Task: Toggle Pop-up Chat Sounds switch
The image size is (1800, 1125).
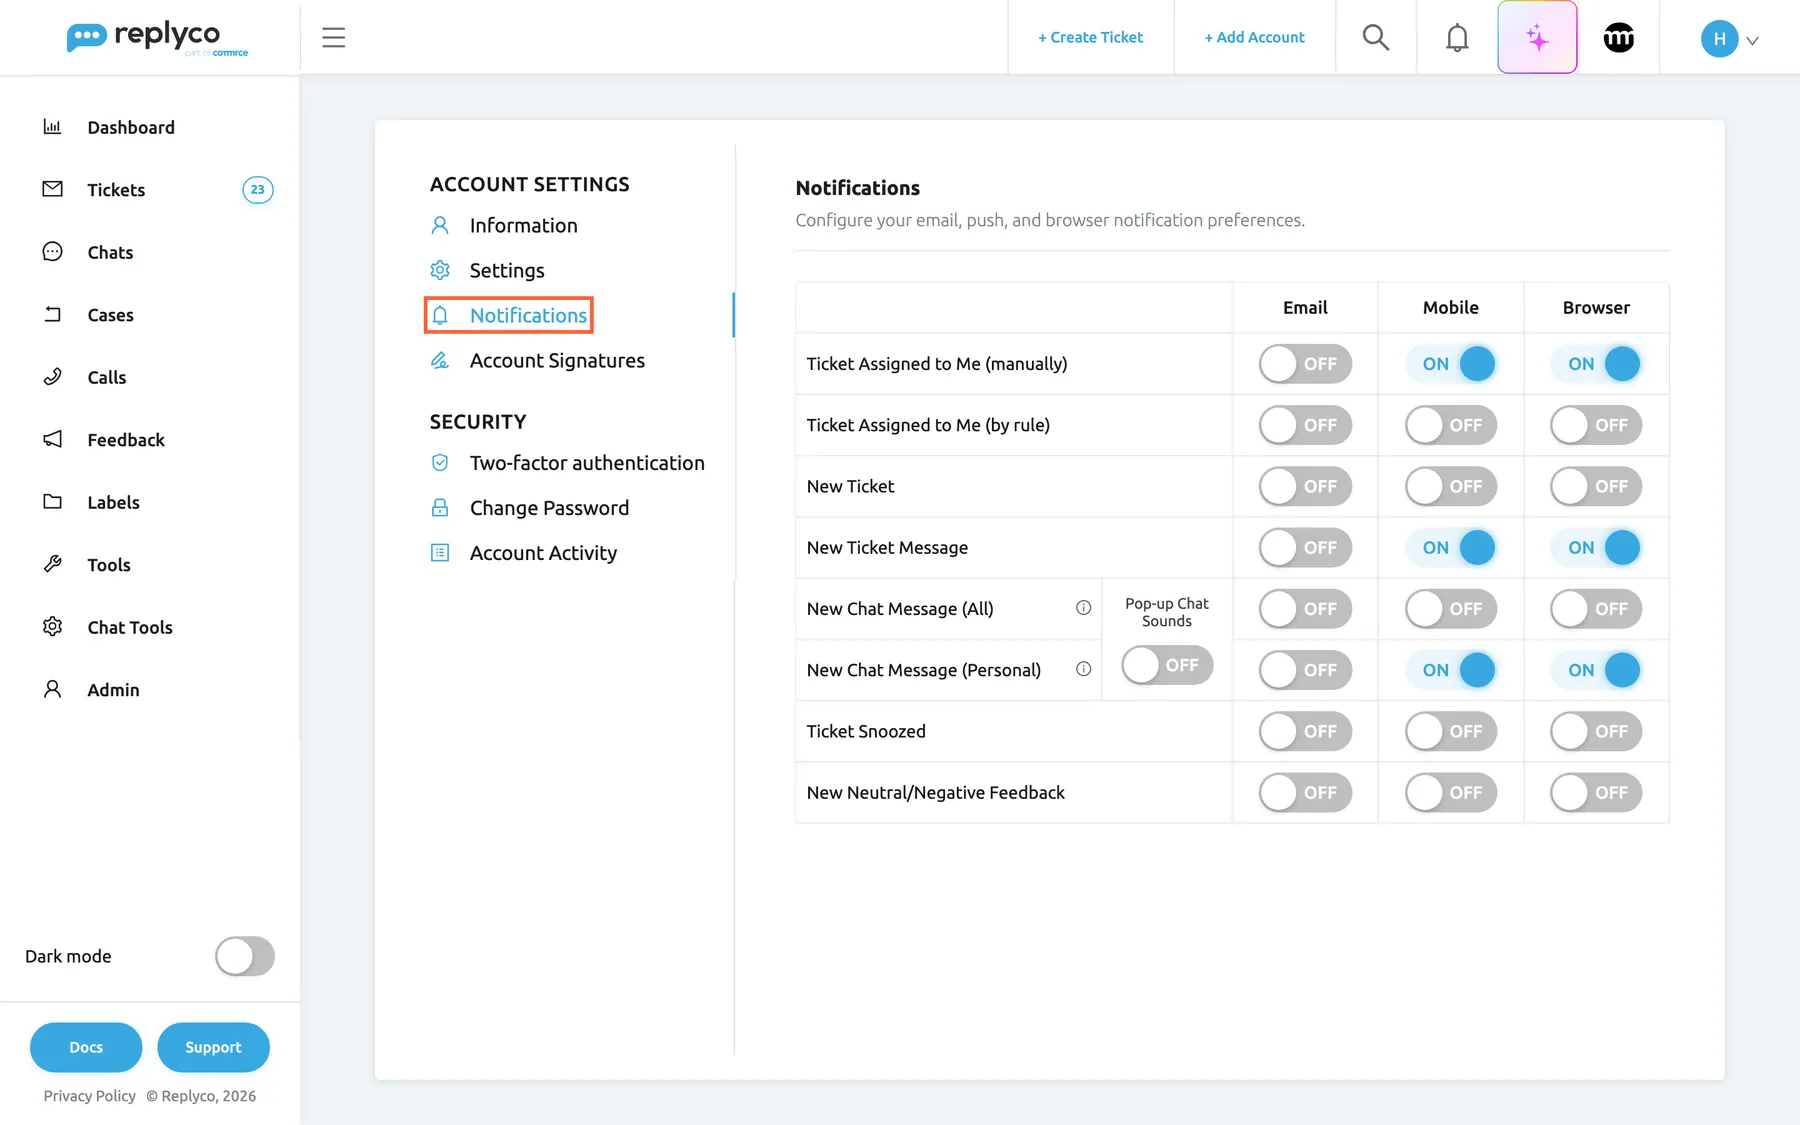Action: click(x=1167, y=665)
